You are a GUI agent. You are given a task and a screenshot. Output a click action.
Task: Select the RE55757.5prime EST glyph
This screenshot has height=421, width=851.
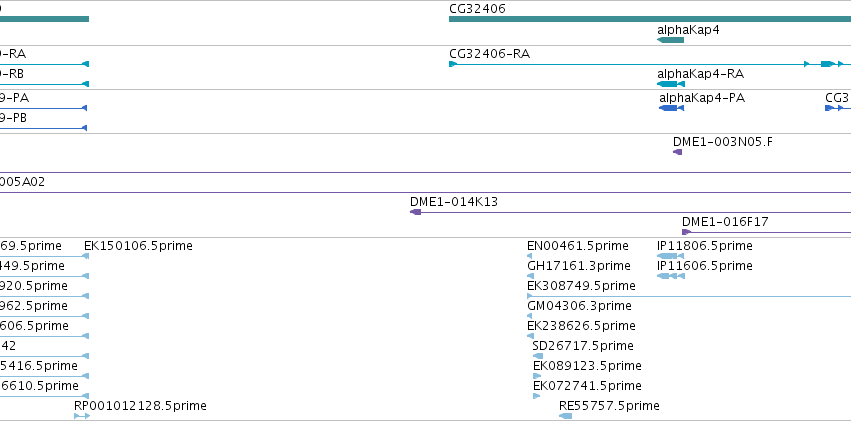tap(566, 416)
